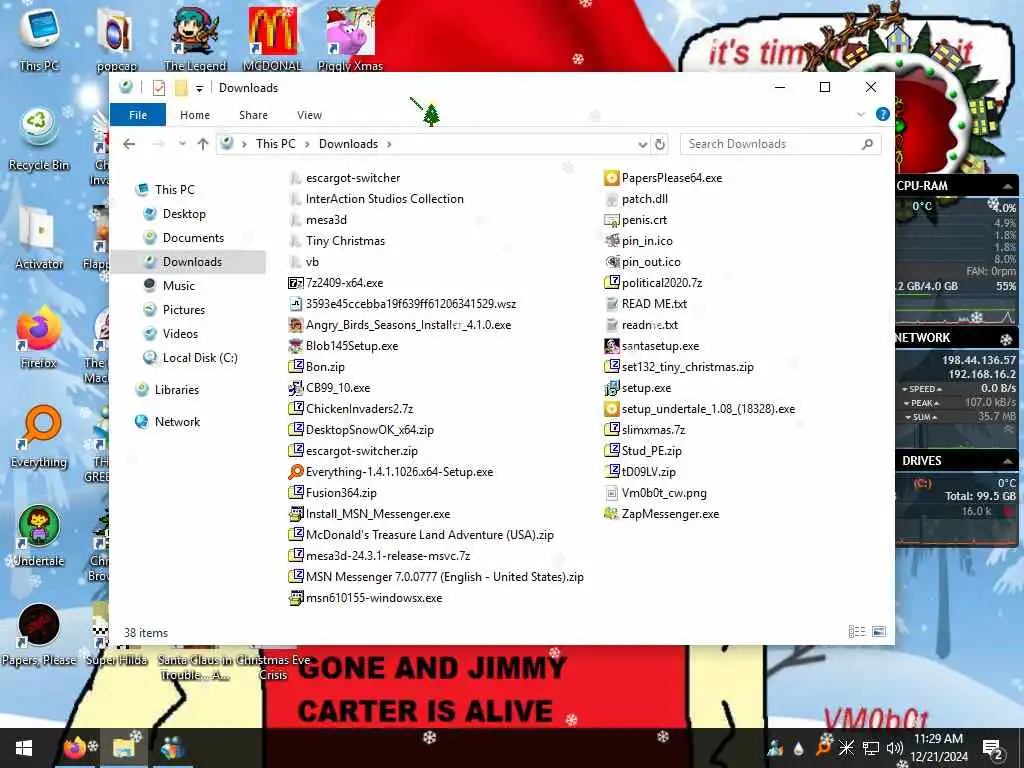Select ZapMessenger.exe icon
This screenshot has height=768, width=1024.
point(611,514)
